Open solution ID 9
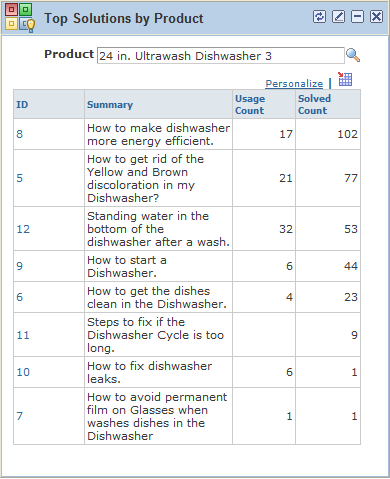 (20, 266)
